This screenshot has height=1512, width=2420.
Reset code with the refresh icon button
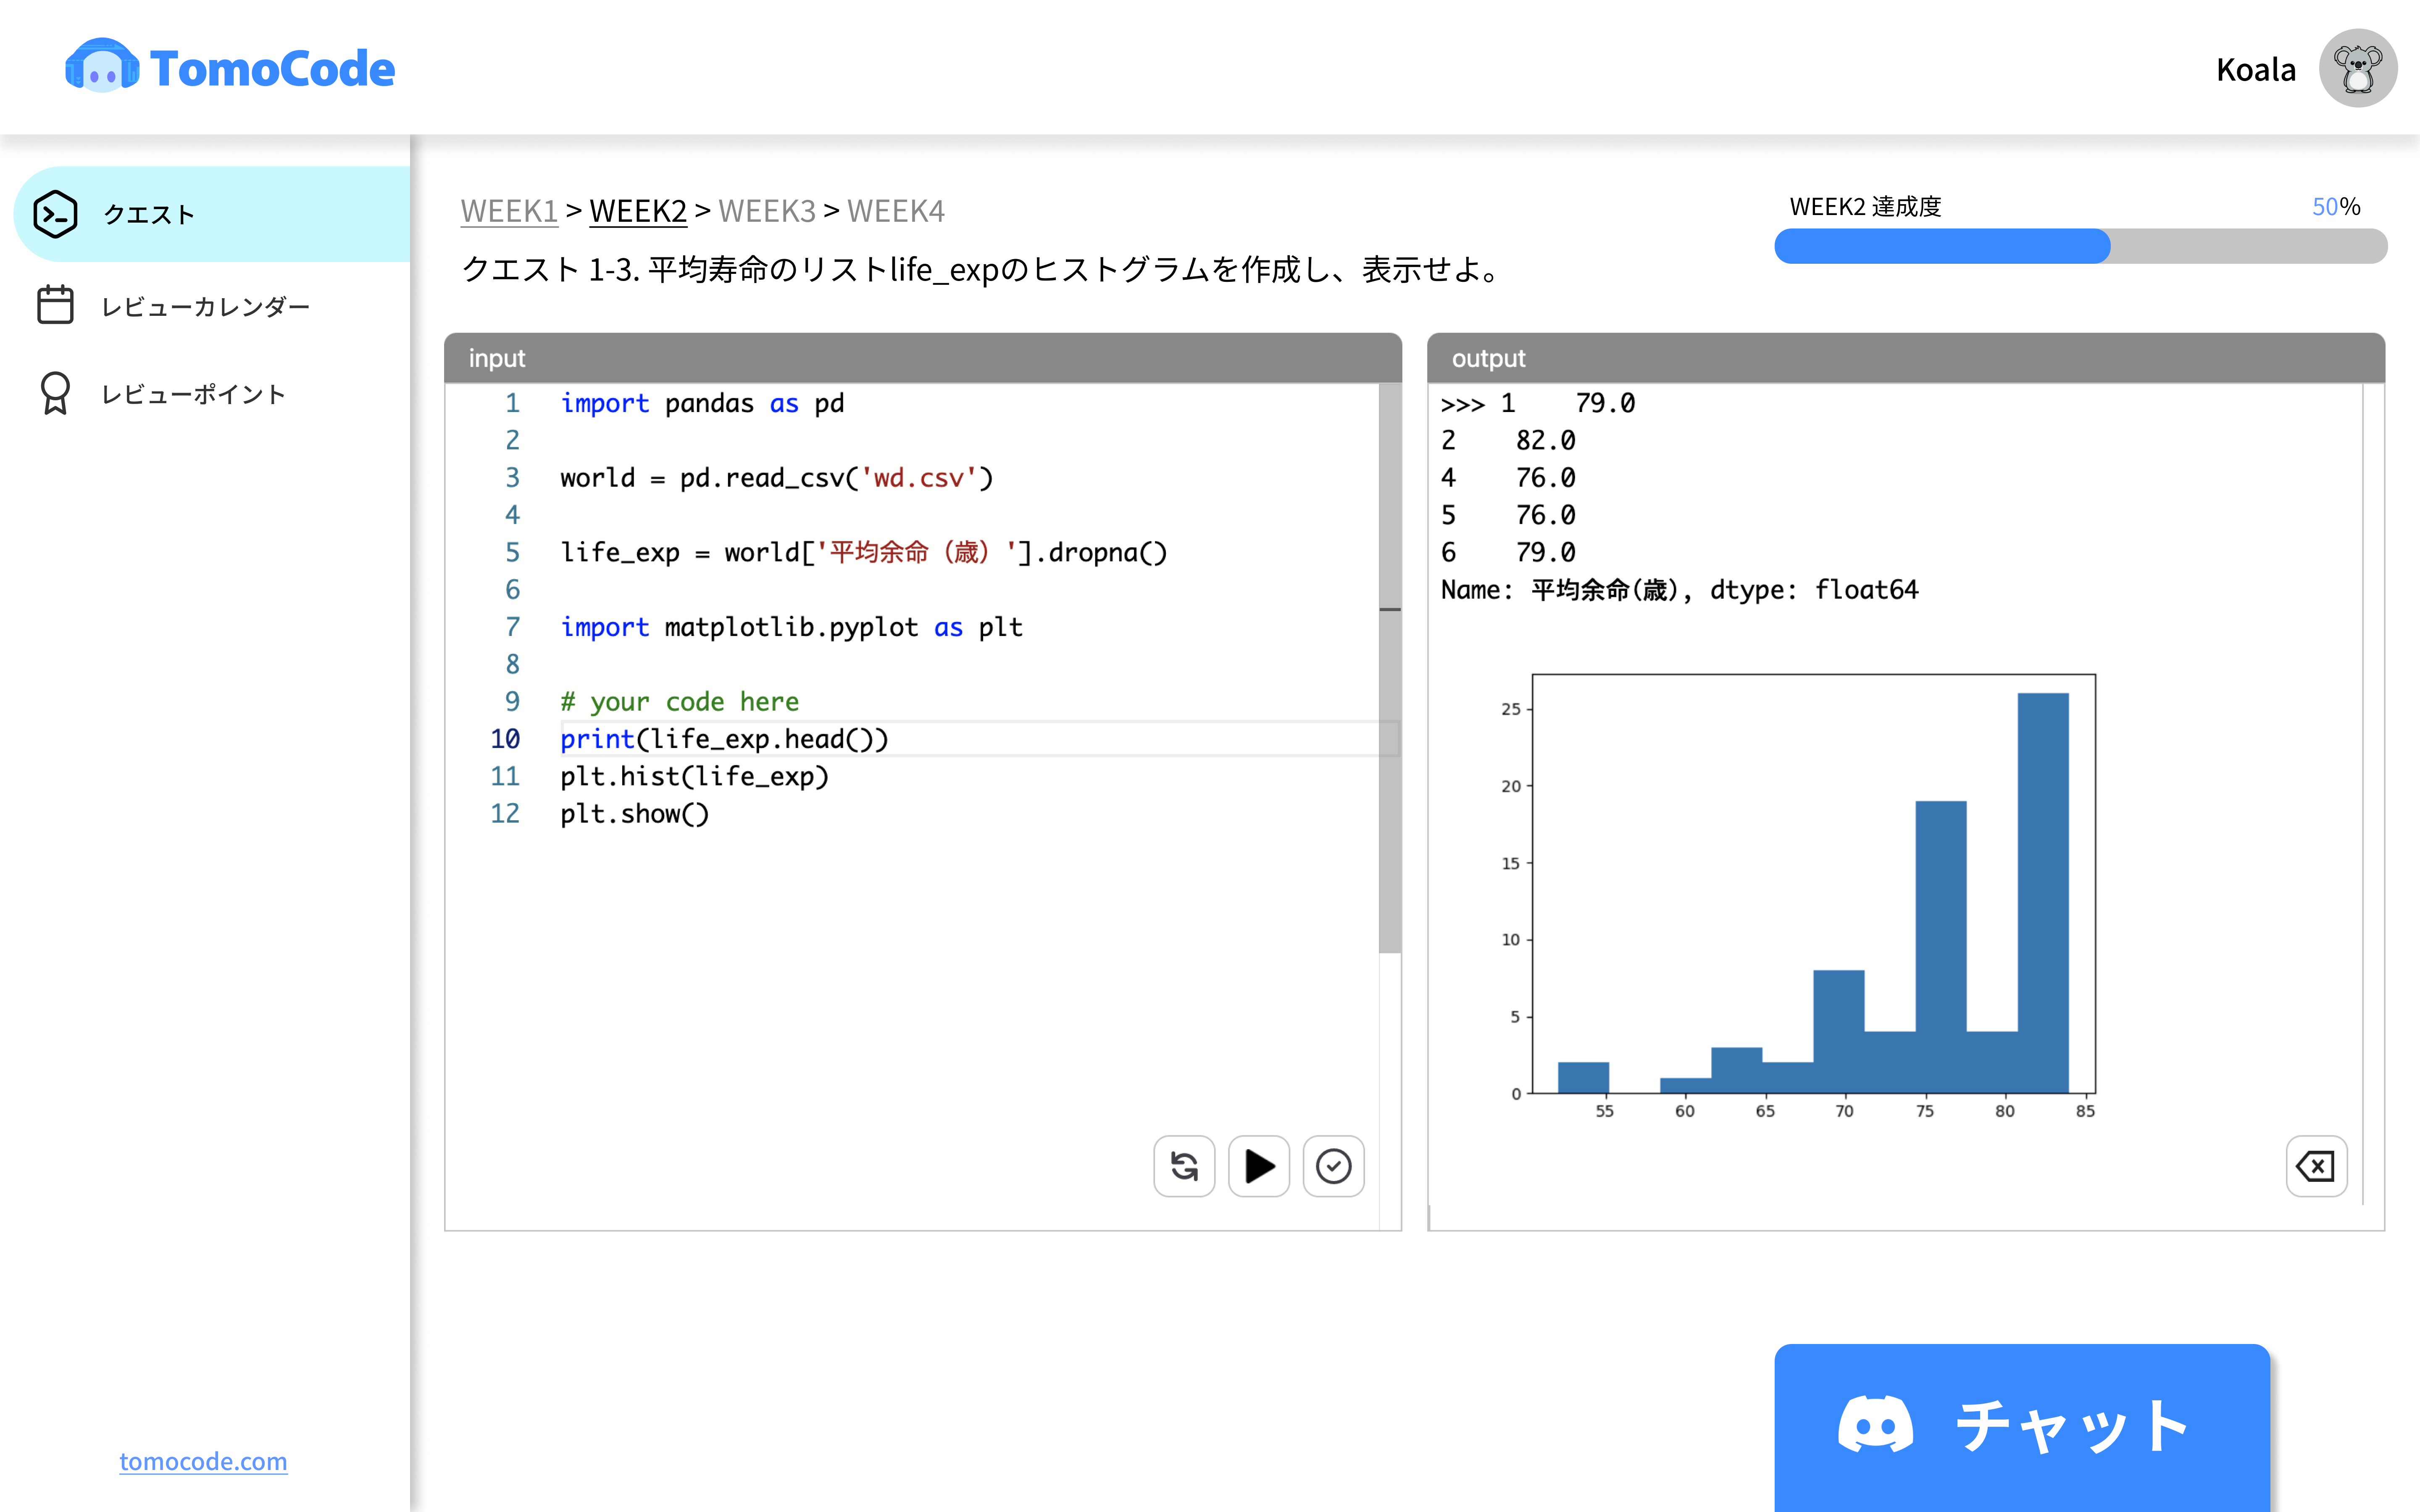pos(1184,1166)
